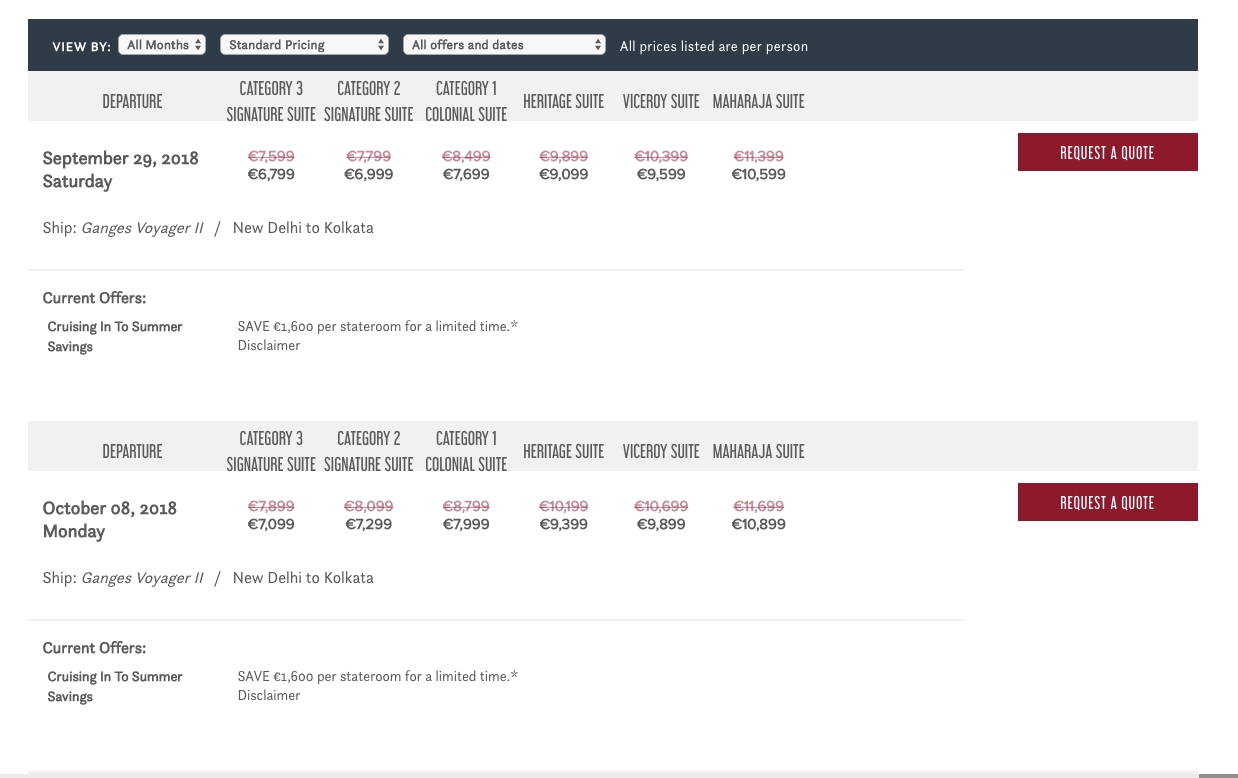Viewport: 1238px width, 778px height.
Task: Click the crossed-out price €8,799
Action: point(466,506)
